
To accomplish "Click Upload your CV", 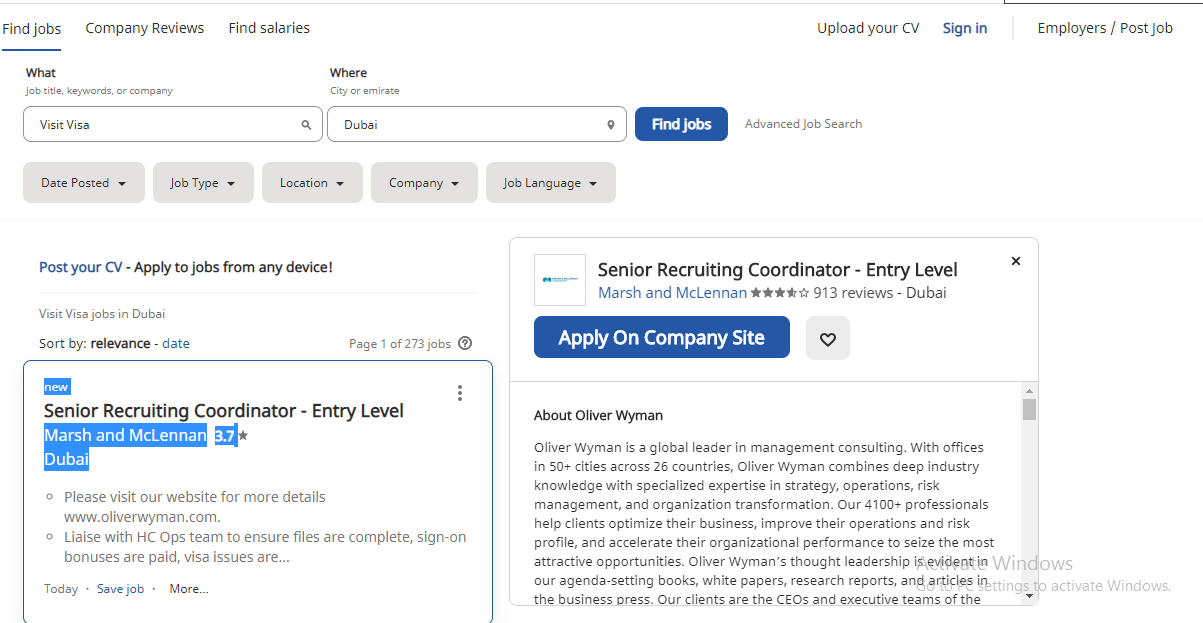I will [868, 28].
